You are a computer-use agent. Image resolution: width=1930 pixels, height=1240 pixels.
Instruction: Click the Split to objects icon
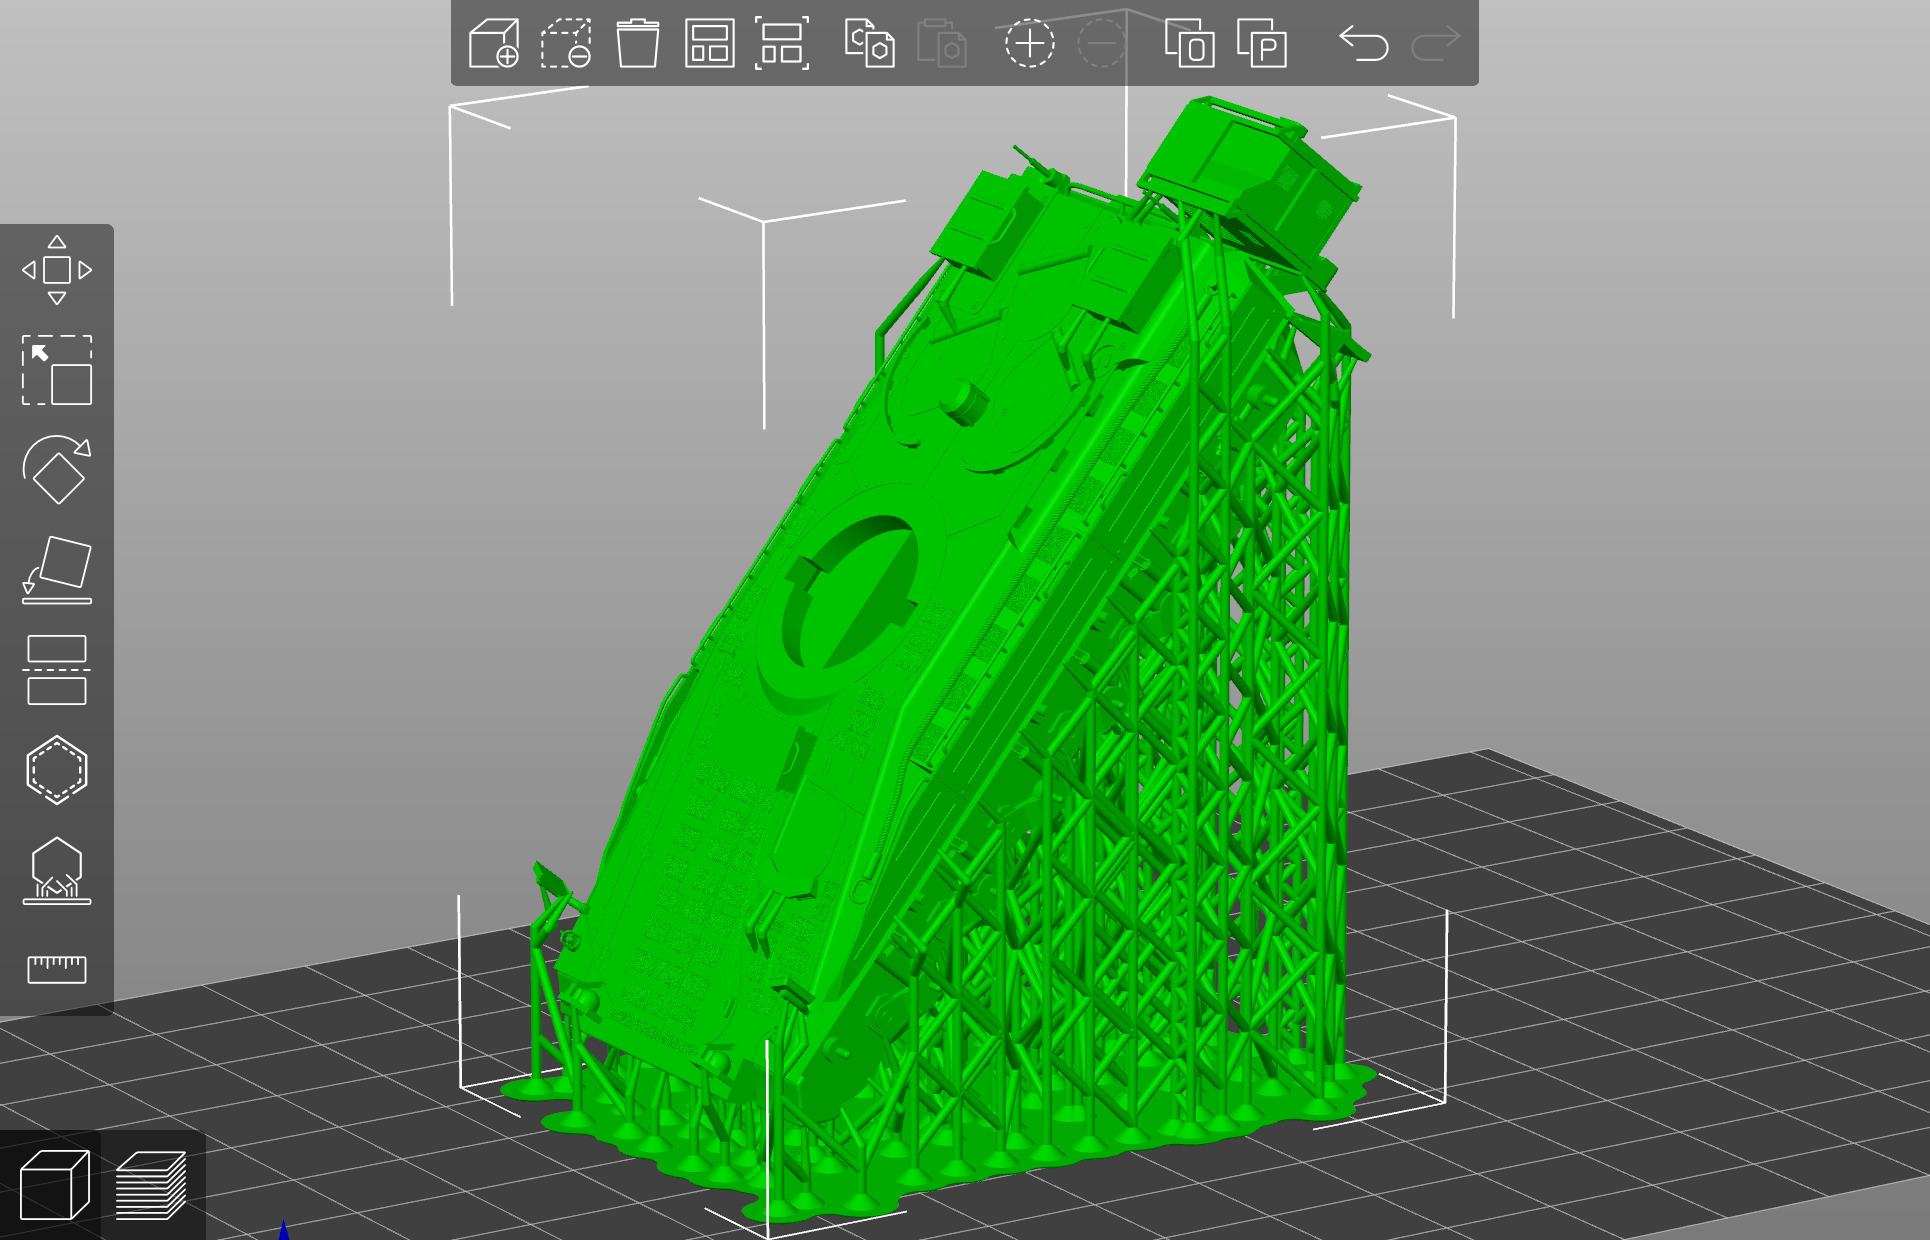(1189, 43)
